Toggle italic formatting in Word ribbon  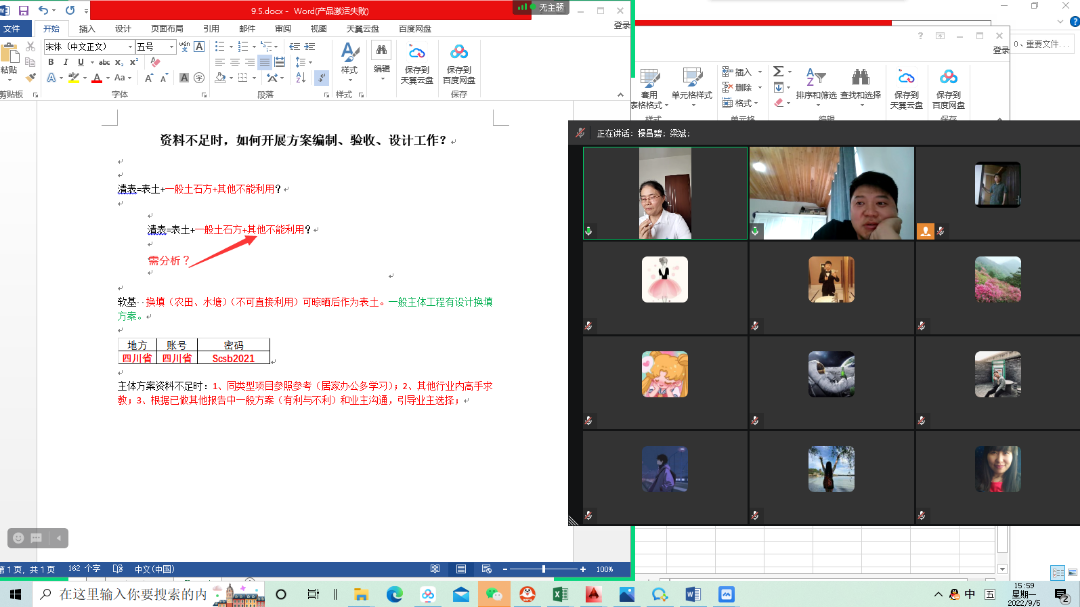pyautogui.click(x=66, y=62)
